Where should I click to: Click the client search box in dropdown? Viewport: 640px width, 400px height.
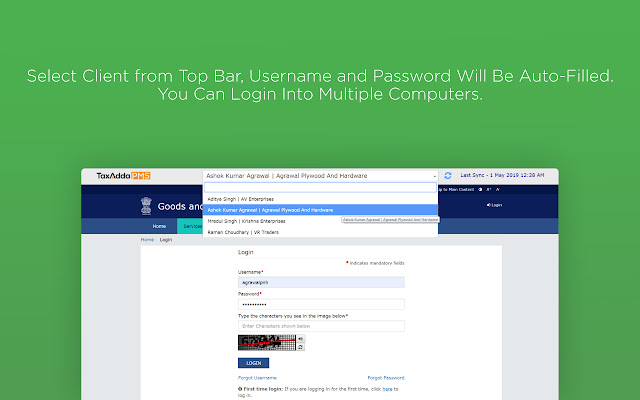[320, 187]
